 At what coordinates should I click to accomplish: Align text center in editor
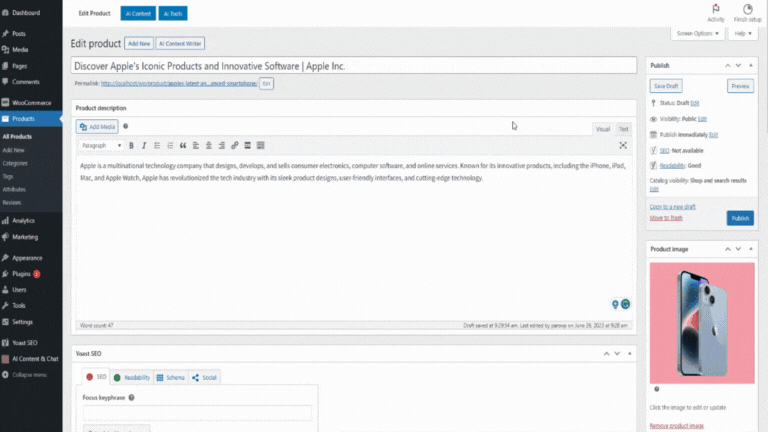(209, 145)
